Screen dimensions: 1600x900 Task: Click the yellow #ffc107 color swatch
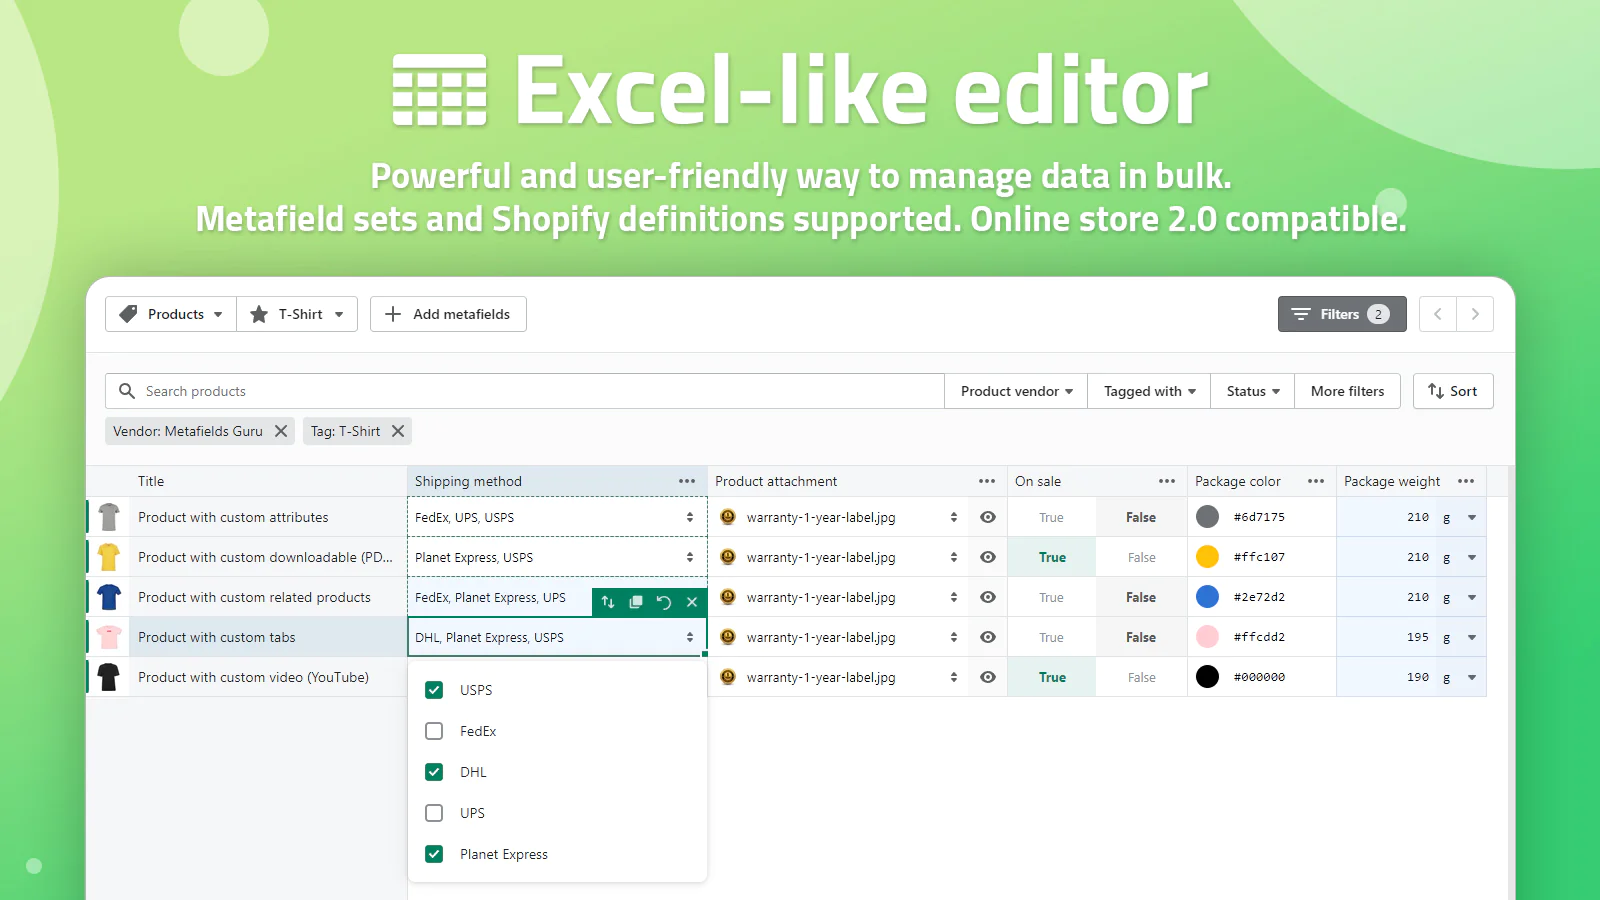[x=1208, y=557]
